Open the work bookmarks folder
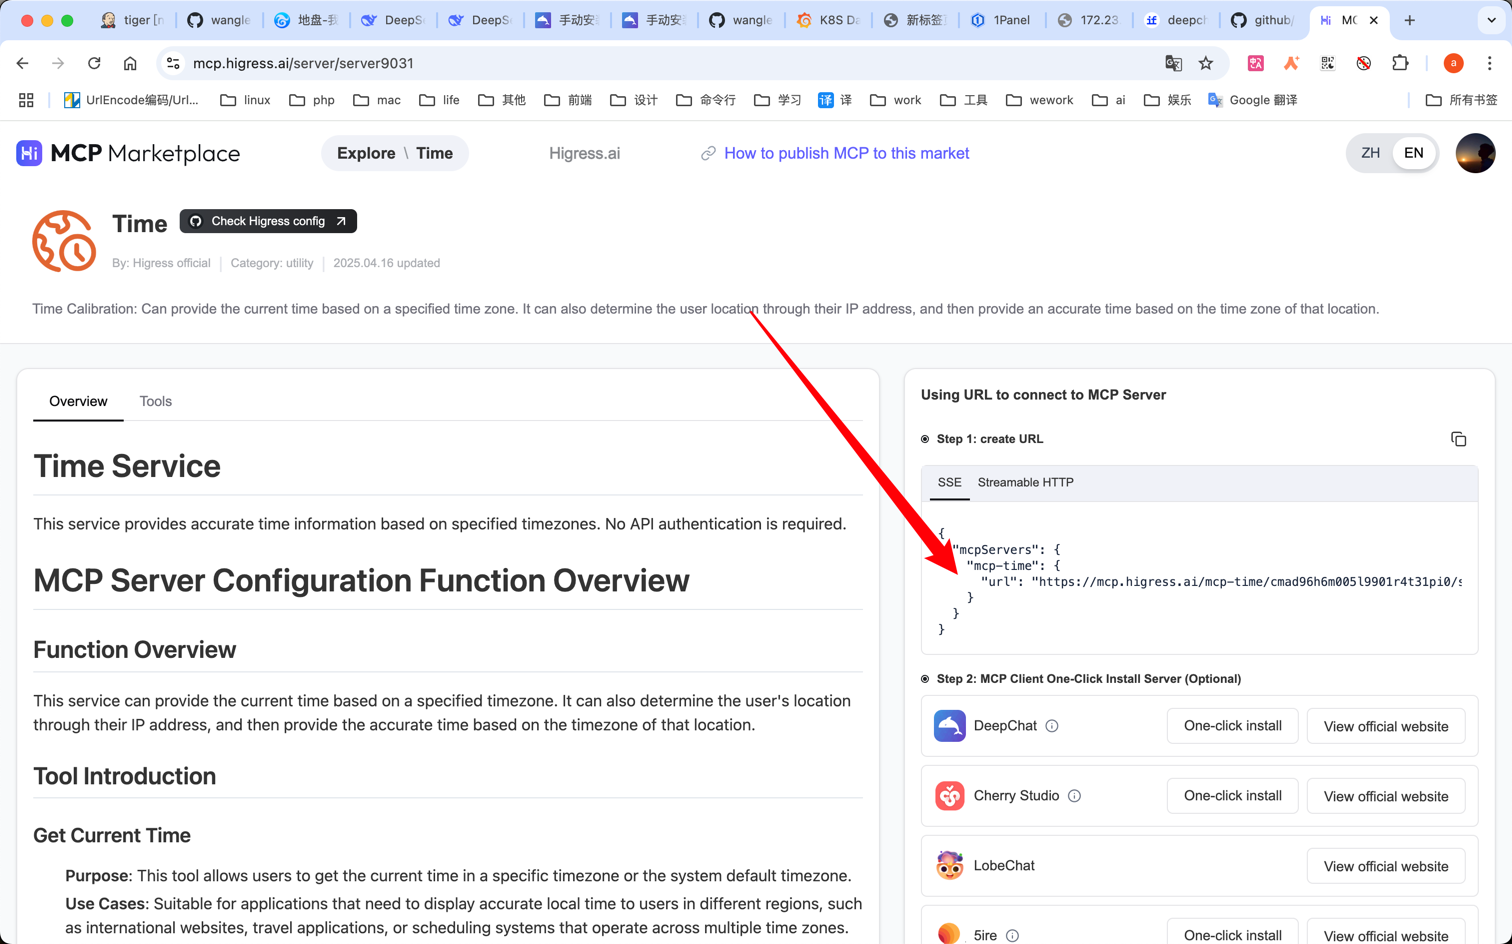This screenshot has width=1512, height=944. coord(895,100)
